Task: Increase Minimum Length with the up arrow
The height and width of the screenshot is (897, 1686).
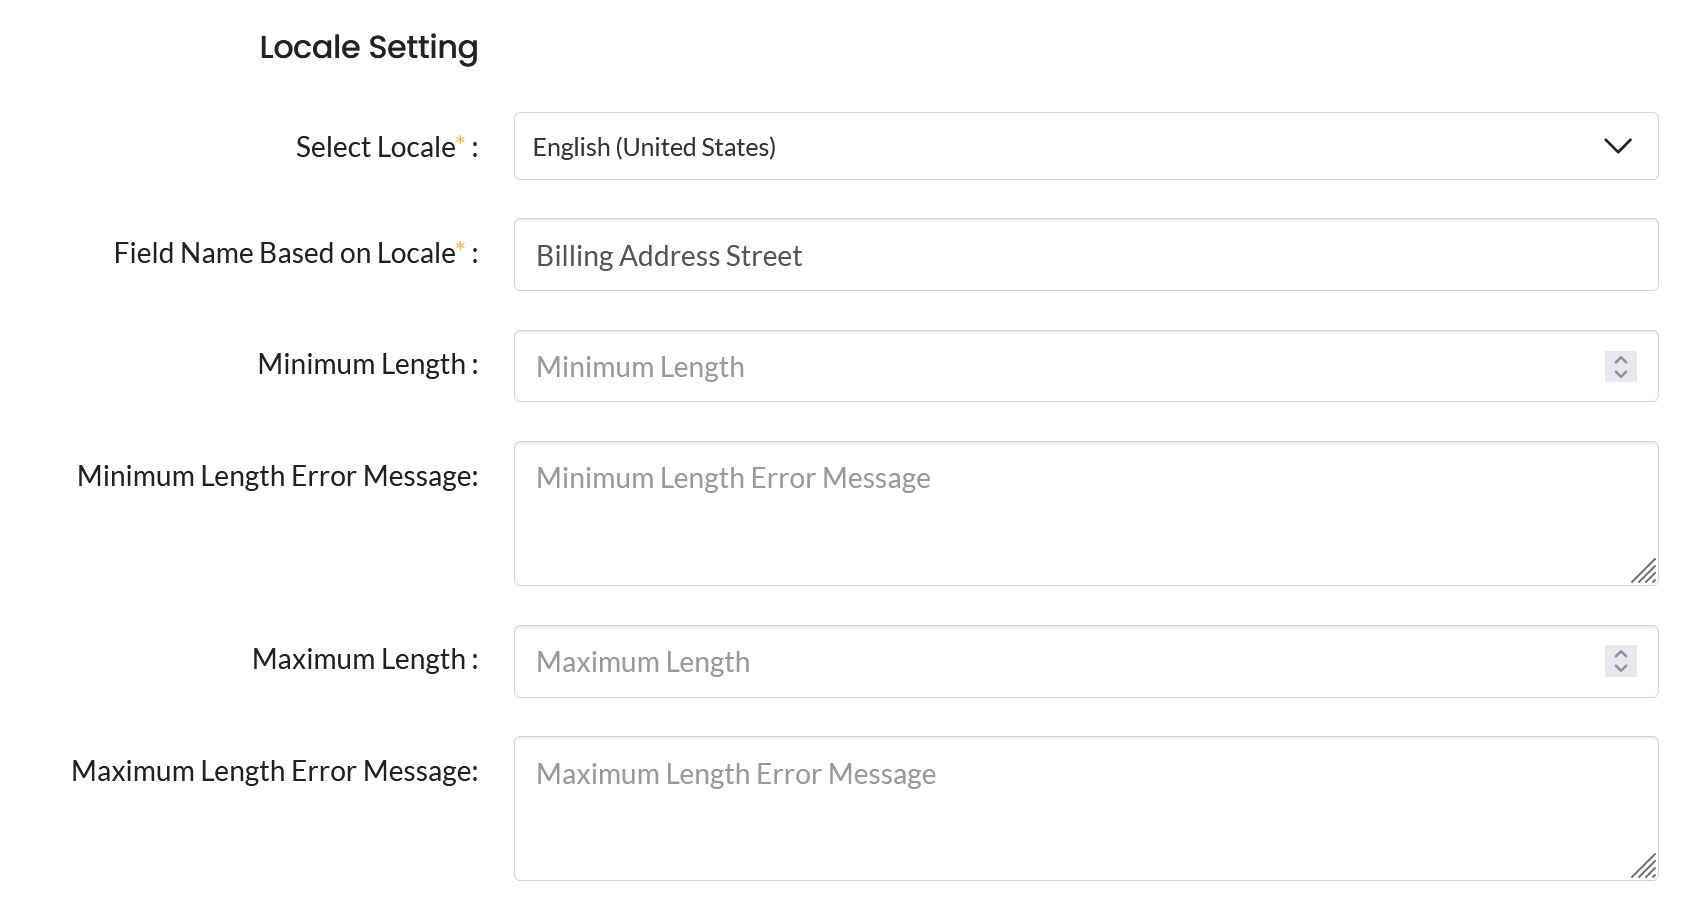Action: click(x=1621, y=359)
